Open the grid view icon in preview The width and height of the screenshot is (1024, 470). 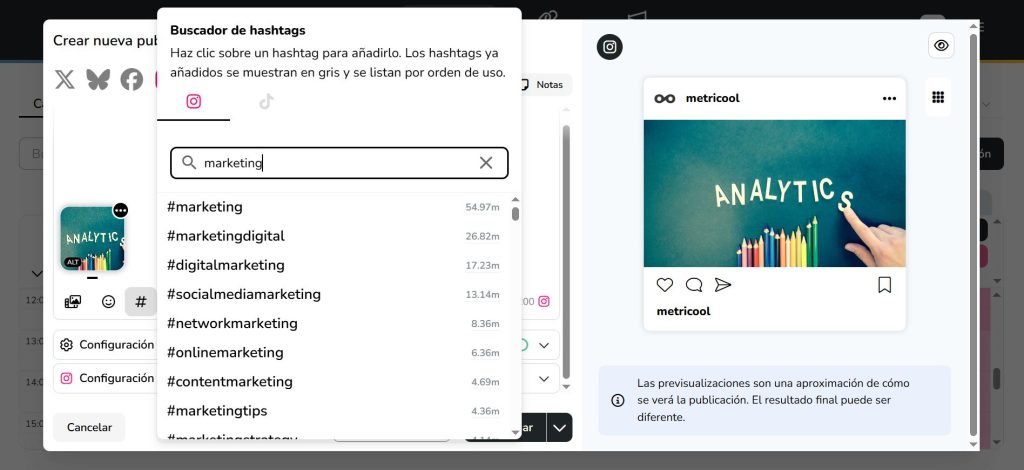938,97
